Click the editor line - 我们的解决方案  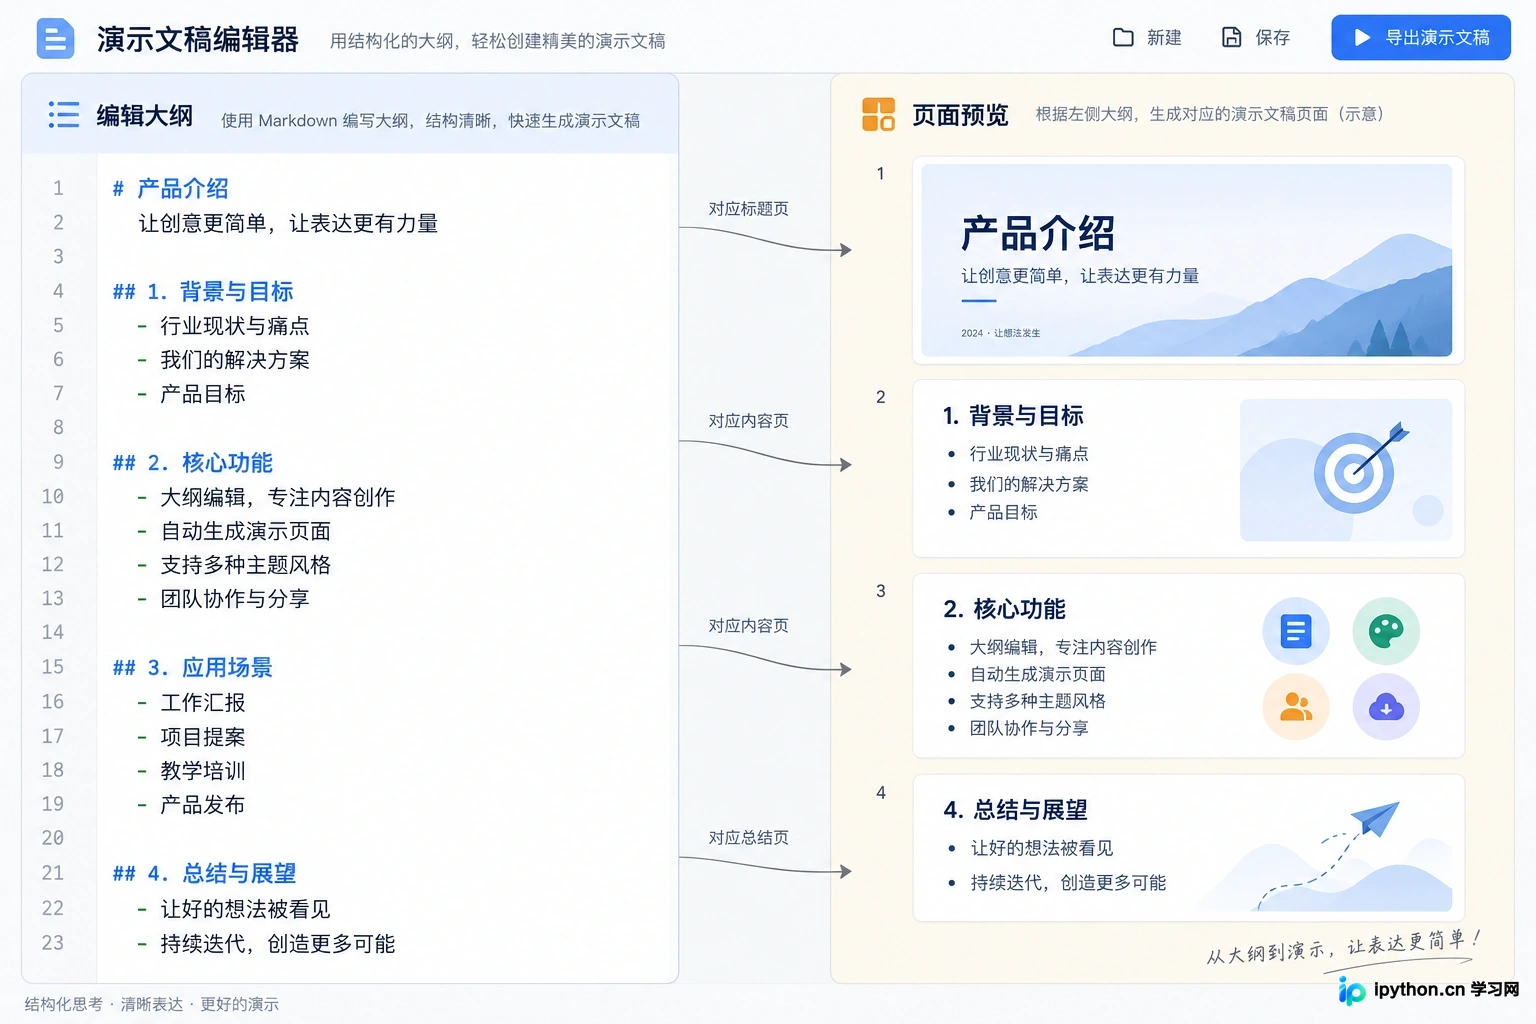pos(223,360)
